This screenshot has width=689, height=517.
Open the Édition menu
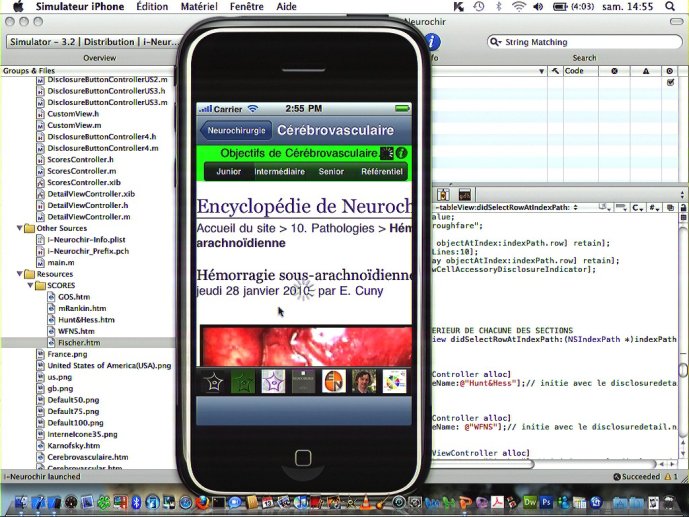click(x=152, y=7)
